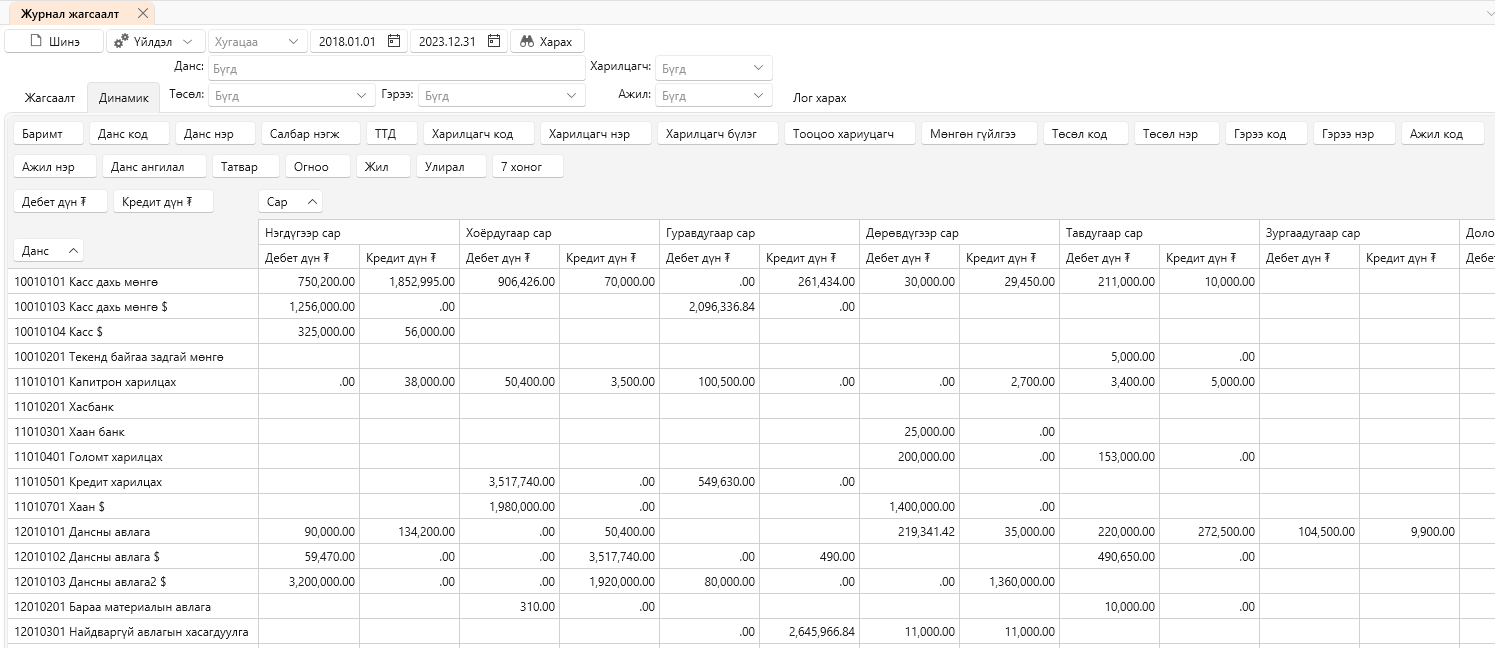This screenshot has height=648, width=1495.
Task: Select row 11010501 Кредит харилцах
Action: (x=134, y=482)
